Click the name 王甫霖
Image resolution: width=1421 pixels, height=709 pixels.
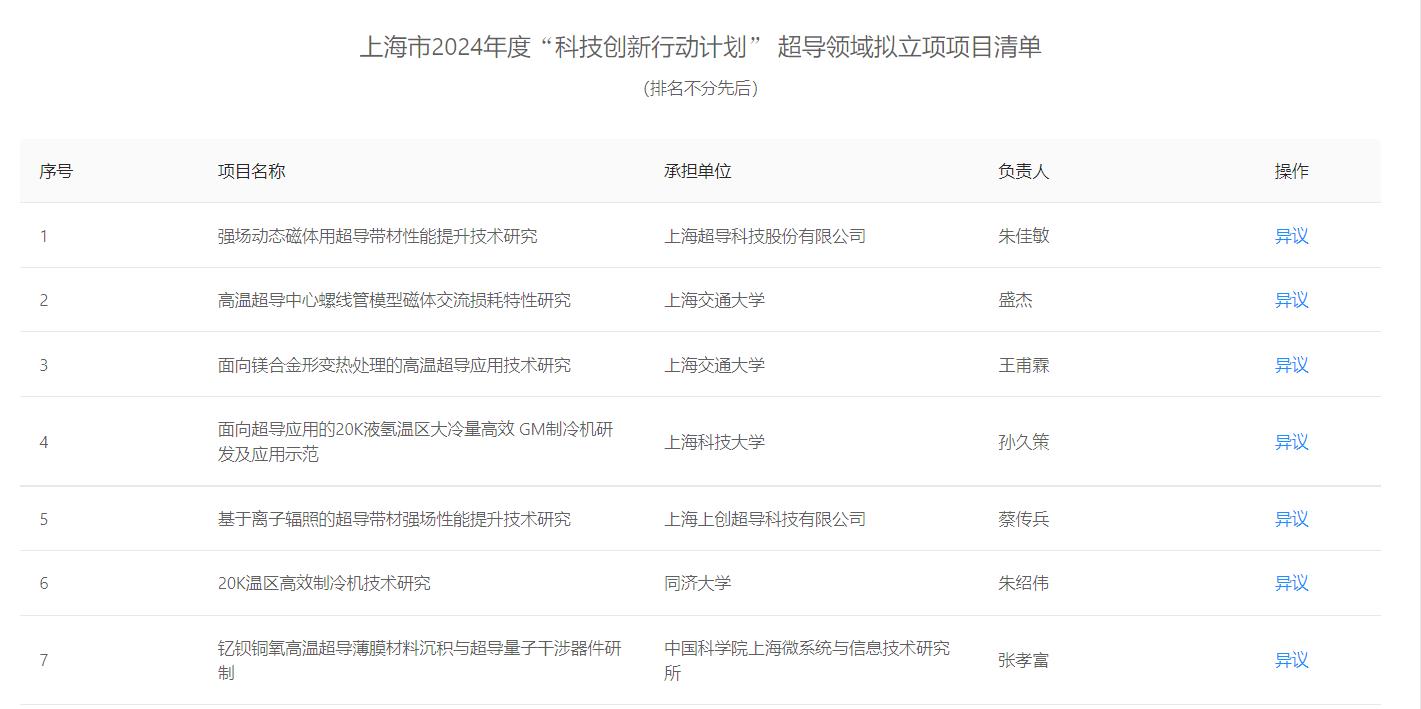pyautogui.click(x=1024, y=365)
